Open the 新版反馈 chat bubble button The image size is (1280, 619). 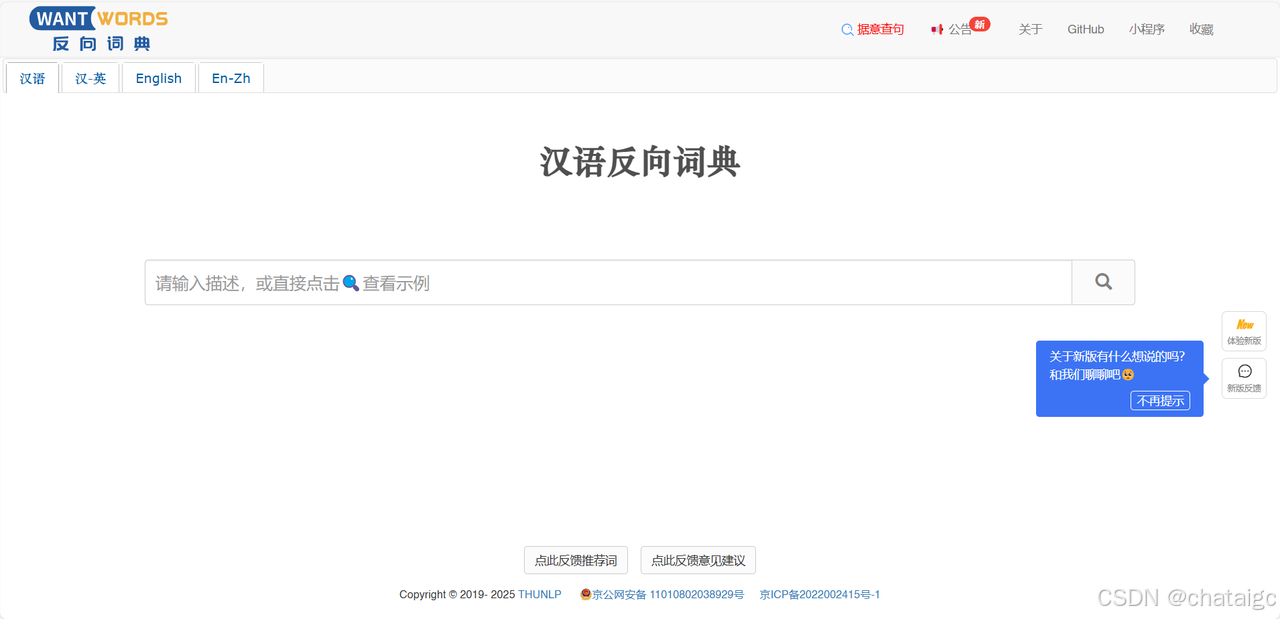pos(1244,378)
